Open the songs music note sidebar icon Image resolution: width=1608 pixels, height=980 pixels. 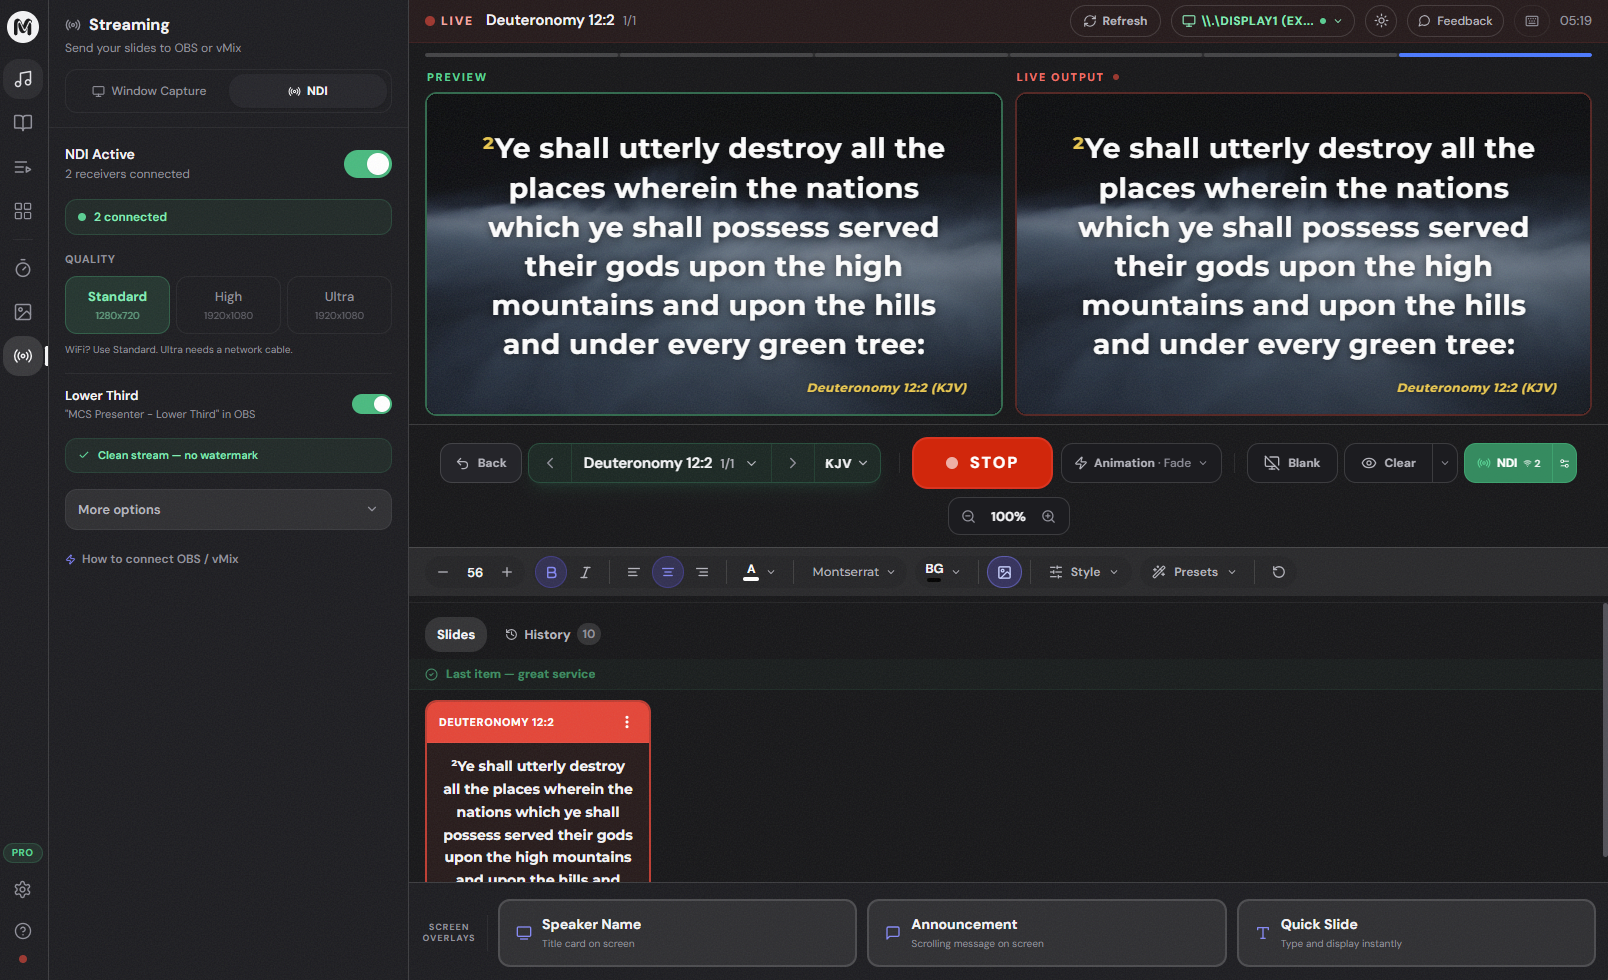(x=23, y=79)
